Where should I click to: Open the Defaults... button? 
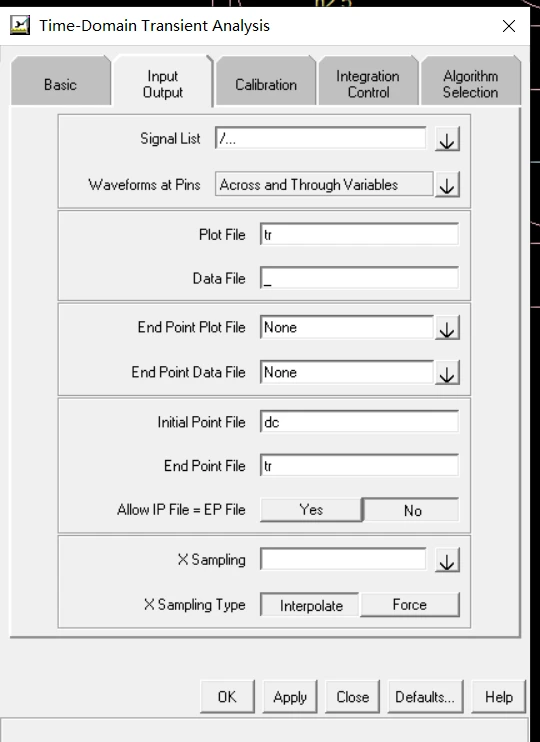pyautogui.click(x=425, y=697)
